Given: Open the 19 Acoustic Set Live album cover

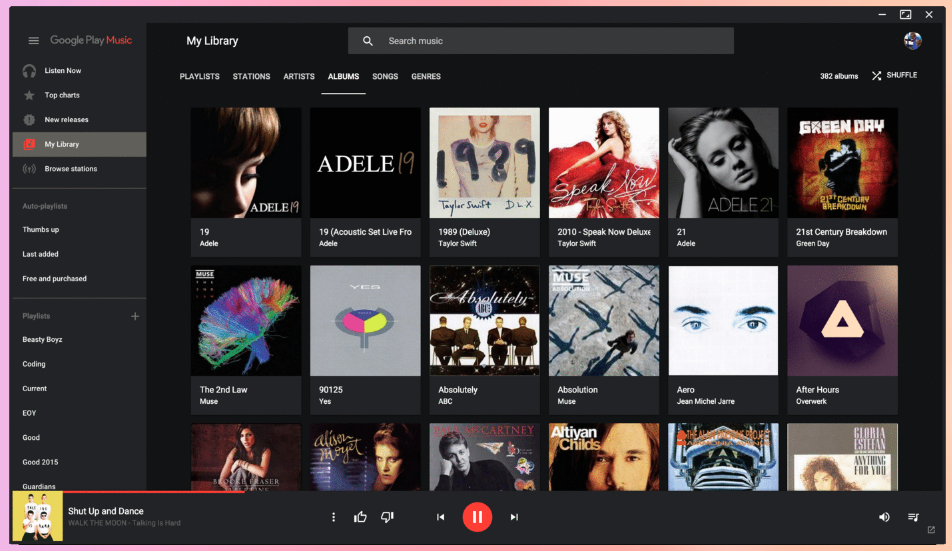Looking at the screenshot, I should click(365, 163).
